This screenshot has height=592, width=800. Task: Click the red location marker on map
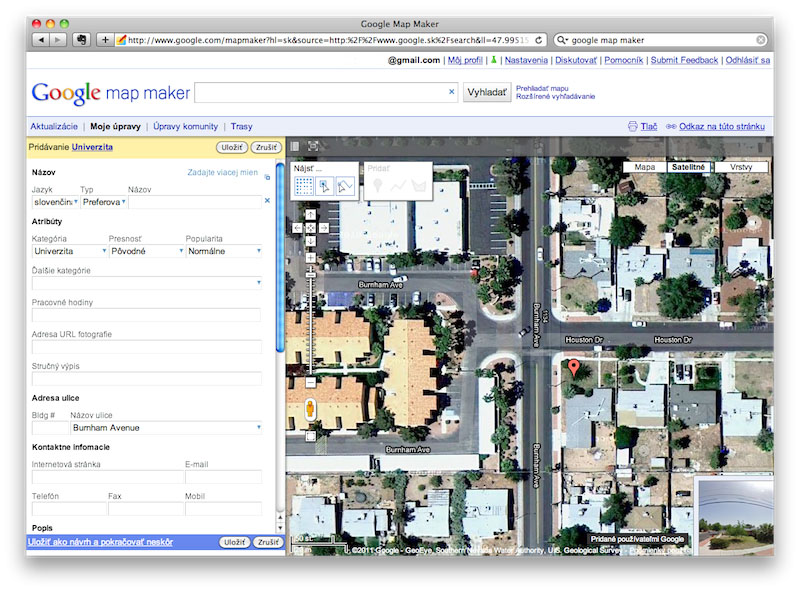coord(574,367)
